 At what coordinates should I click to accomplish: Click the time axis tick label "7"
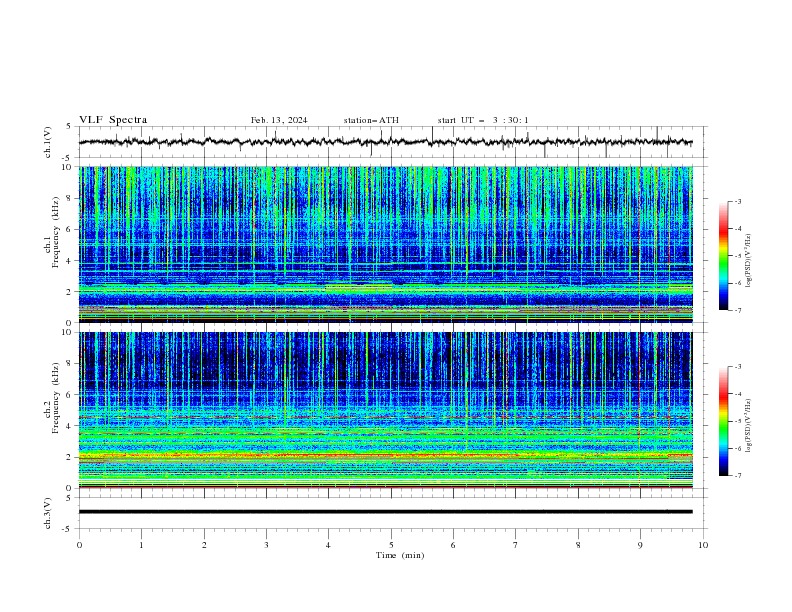[x=516, y=545]
